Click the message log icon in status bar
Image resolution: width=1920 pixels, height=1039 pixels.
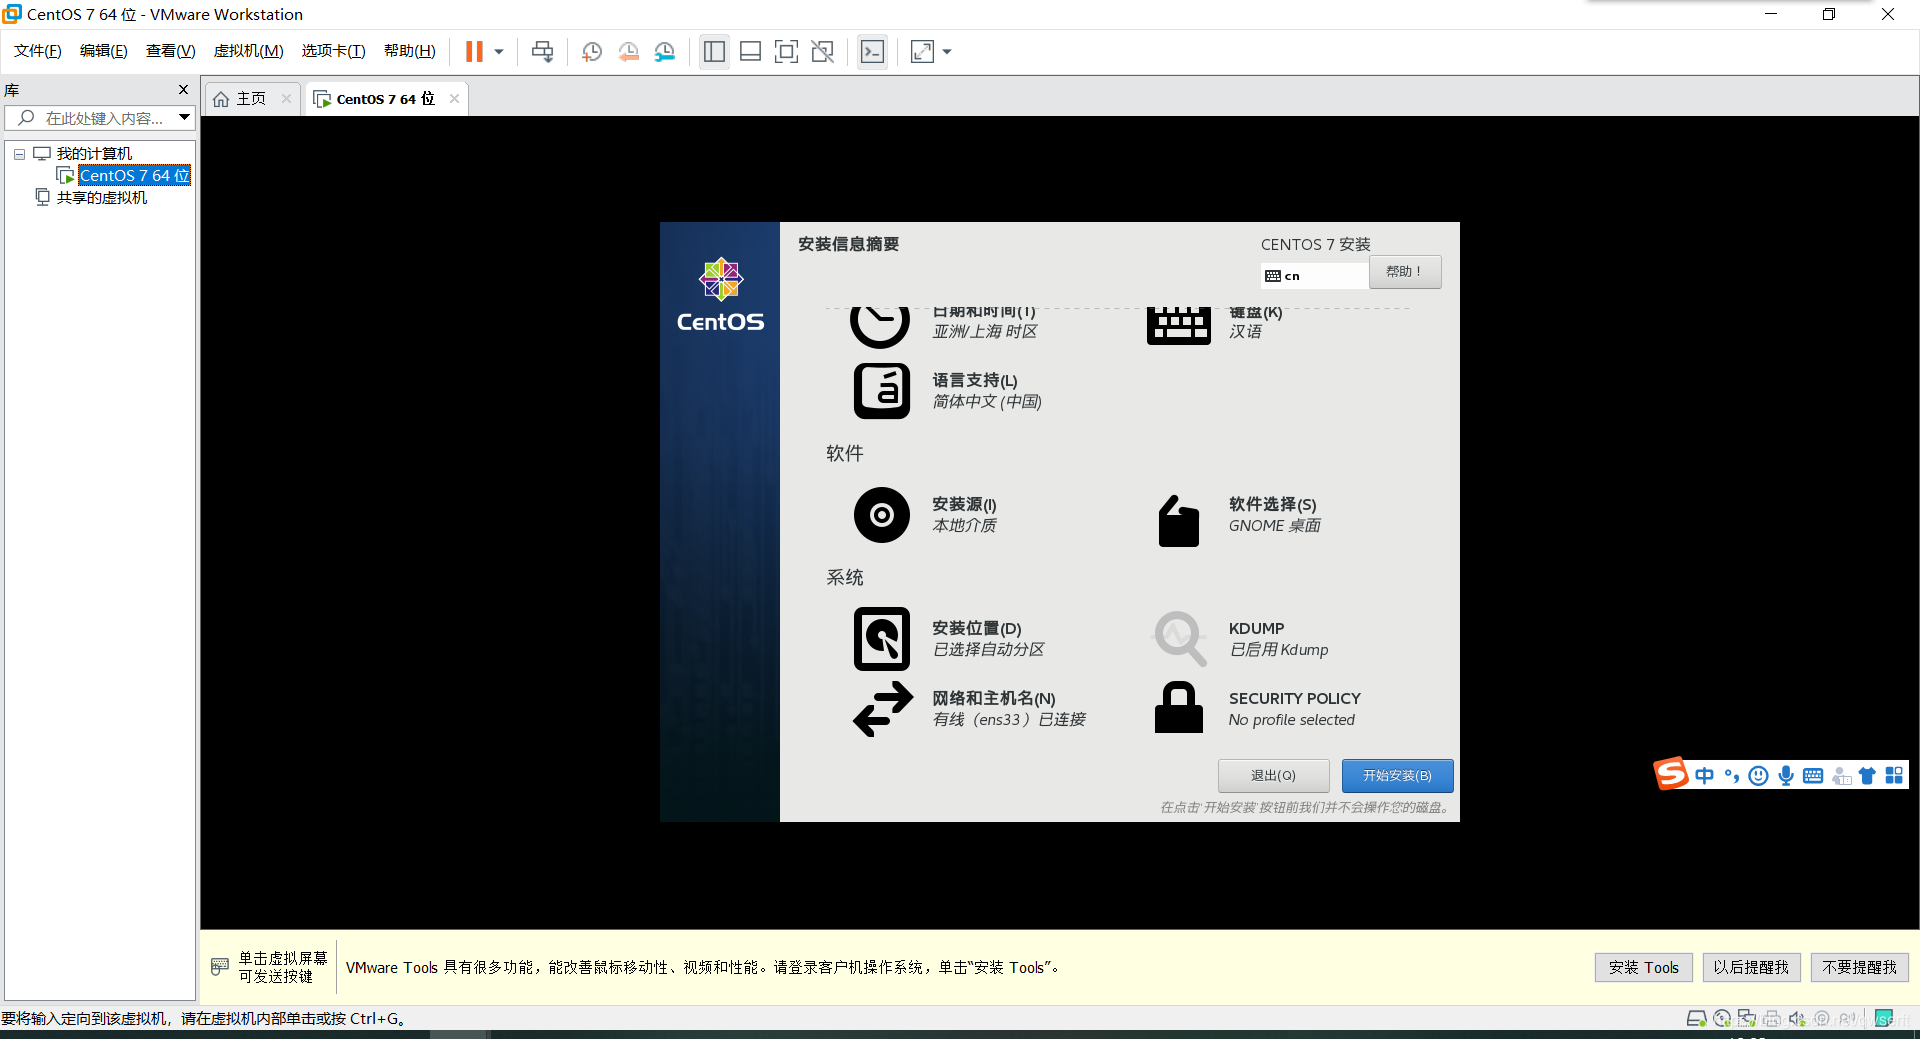click(x=1885, y=1019)
